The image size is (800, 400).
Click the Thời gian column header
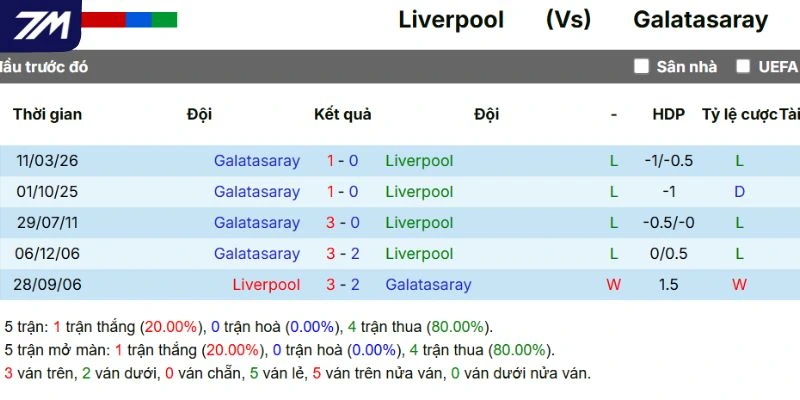coord(47,114)
